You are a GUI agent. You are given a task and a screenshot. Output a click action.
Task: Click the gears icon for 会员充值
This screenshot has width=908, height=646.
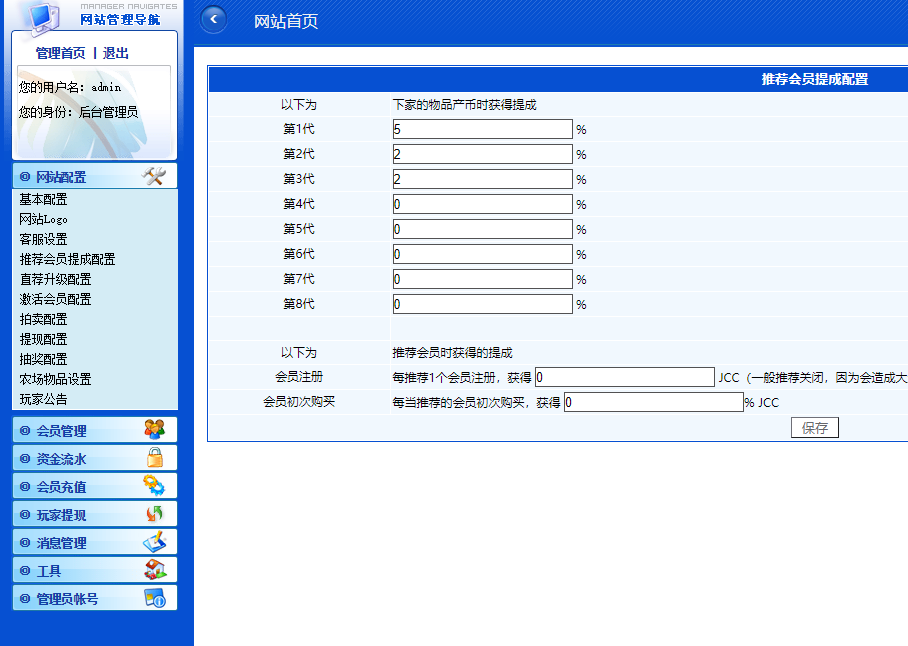click(x=154, y=486)
